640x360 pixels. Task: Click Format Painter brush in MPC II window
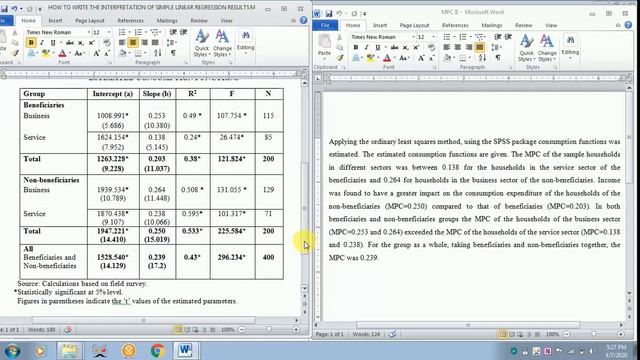(x=340, y=58)
